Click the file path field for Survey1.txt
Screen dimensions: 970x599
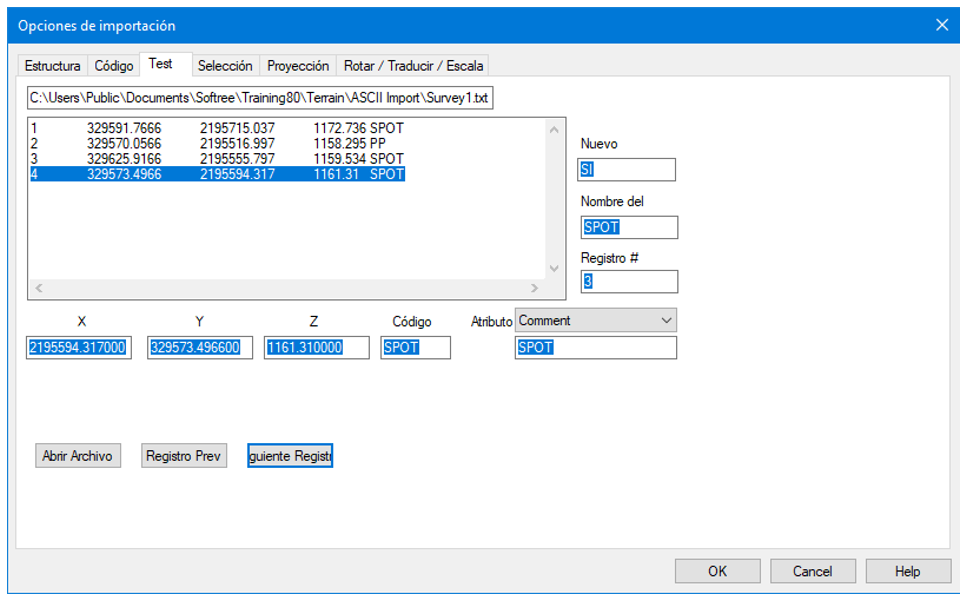[260, 98]
